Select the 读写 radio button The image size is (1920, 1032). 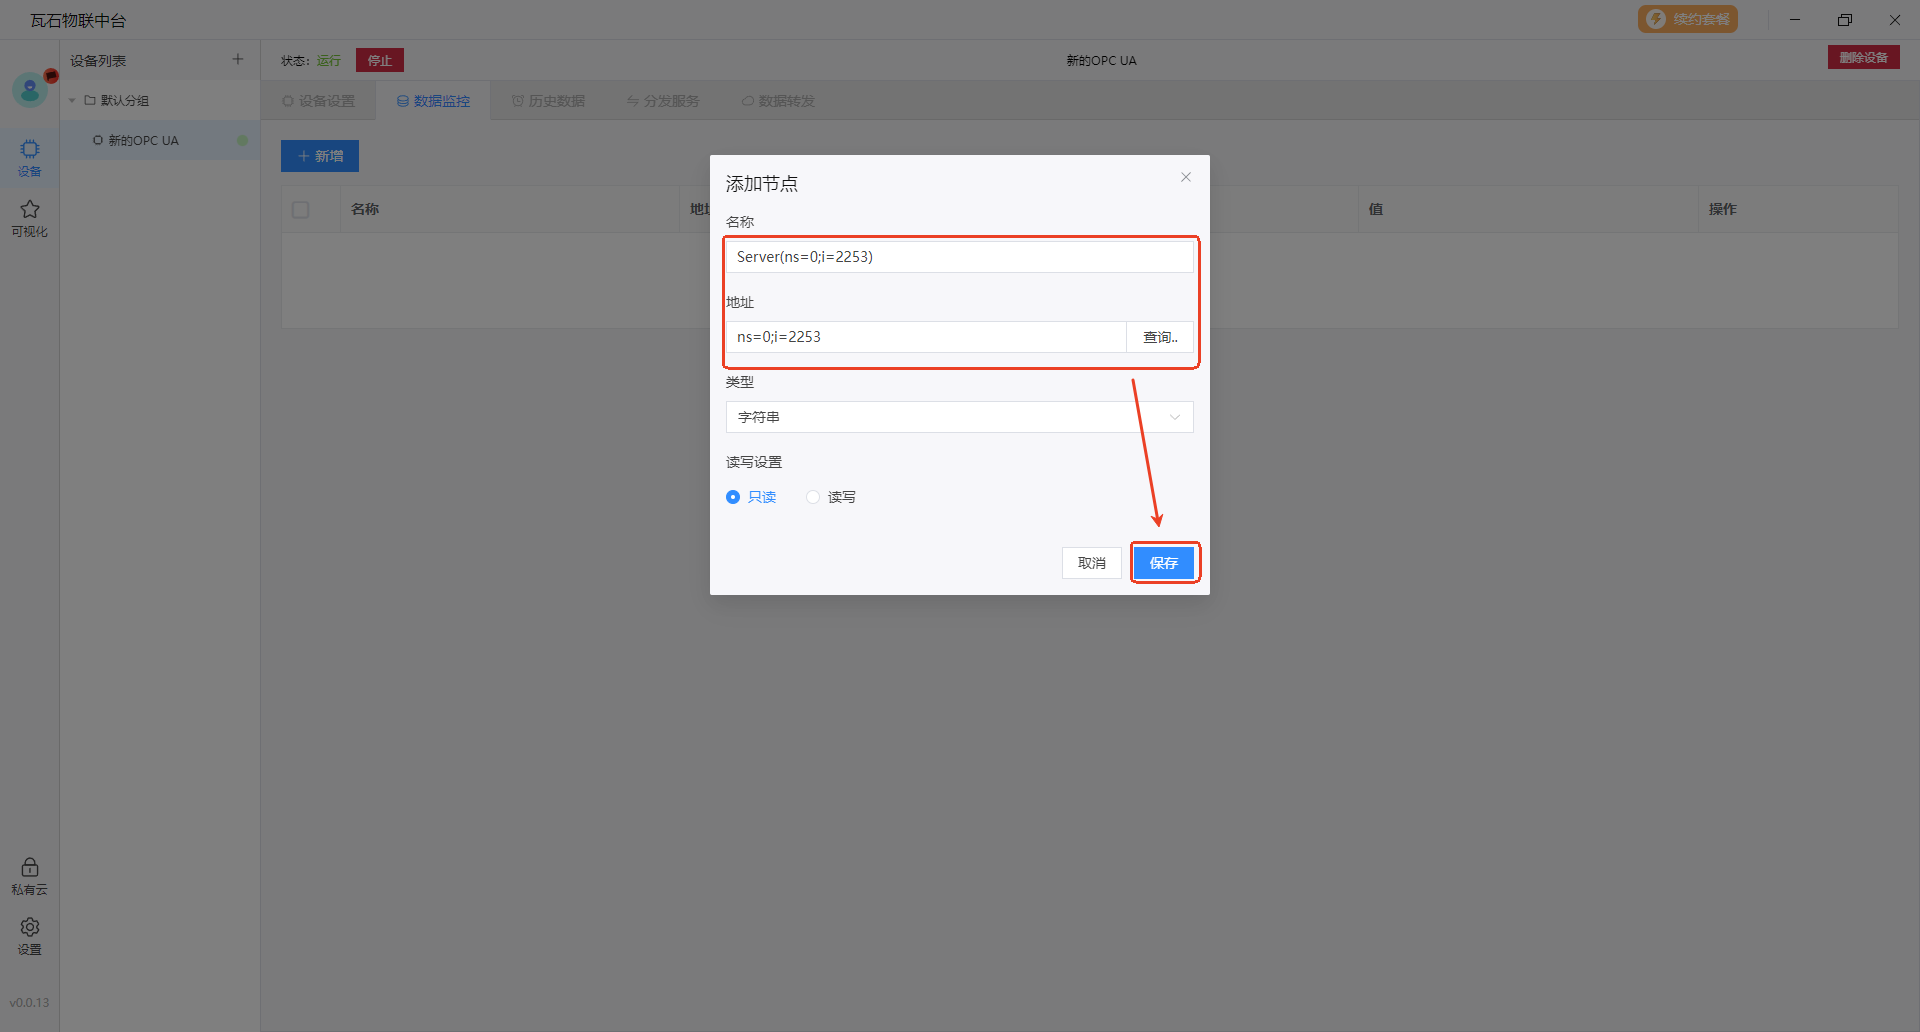click(x=813, y=497)
